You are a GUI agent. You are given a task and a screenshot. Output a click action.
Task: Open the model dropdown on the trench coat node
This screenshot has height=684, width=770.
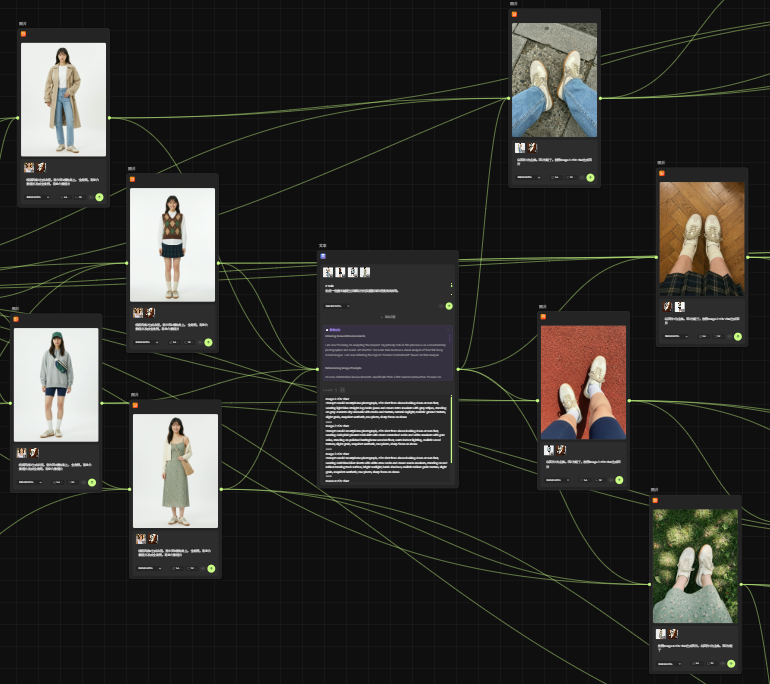click(x=37, y=197)
